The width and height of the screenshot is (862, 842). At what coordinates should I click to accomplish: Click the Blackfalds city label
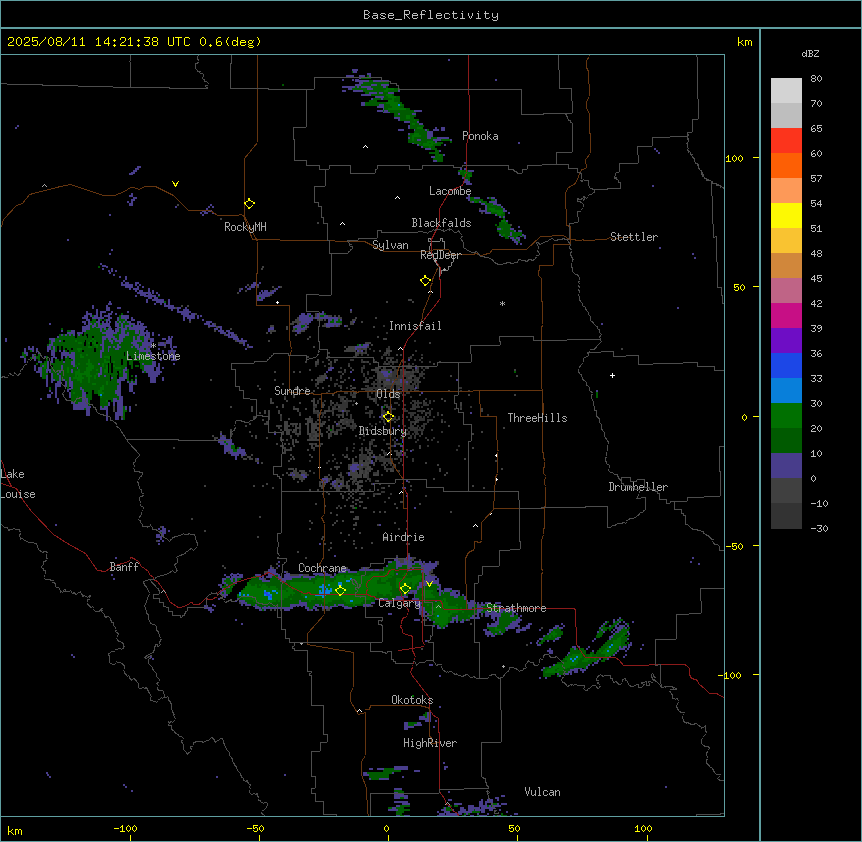pyautogui.click(x=441, y=223)
